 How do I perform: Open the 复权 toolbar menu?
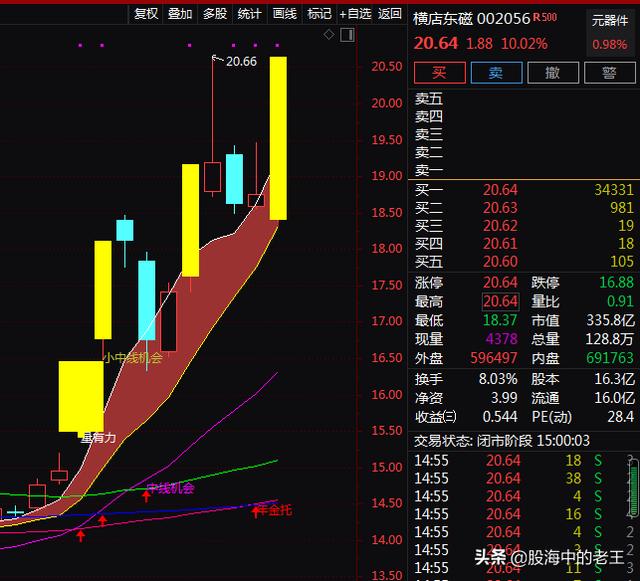pyautogui.click(x=146, y=13)
